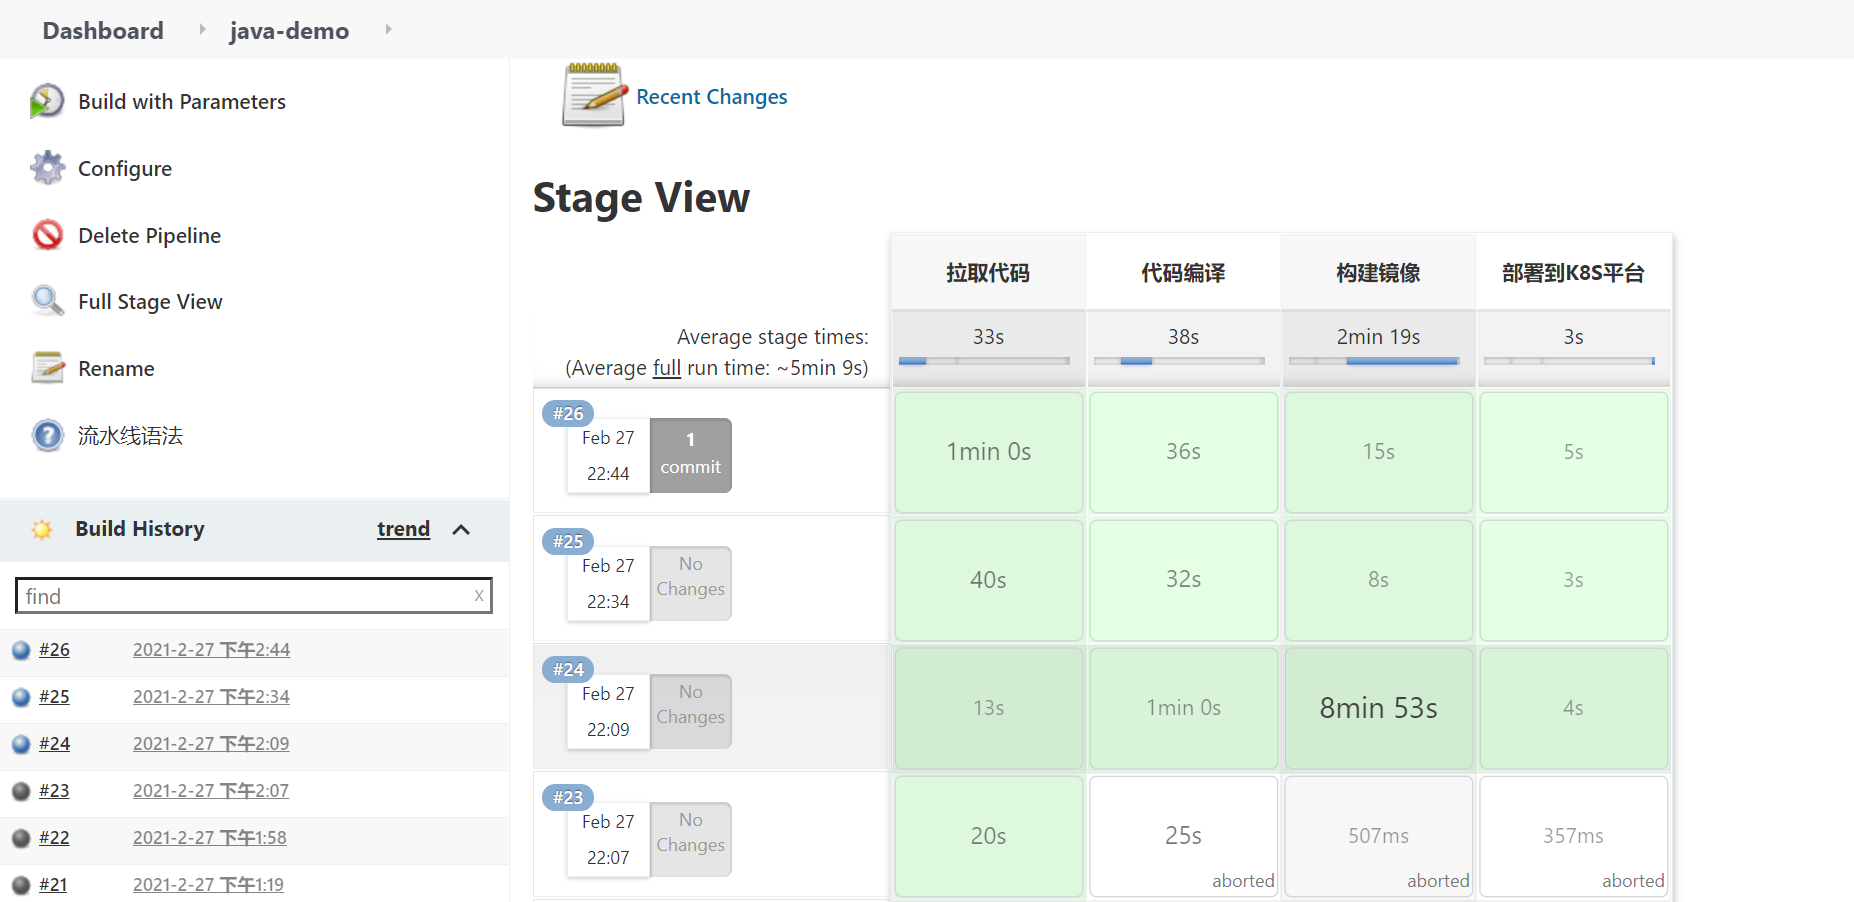Click the Rename notepad icon
Screen dimensions: 1854x902
(47, 368)
